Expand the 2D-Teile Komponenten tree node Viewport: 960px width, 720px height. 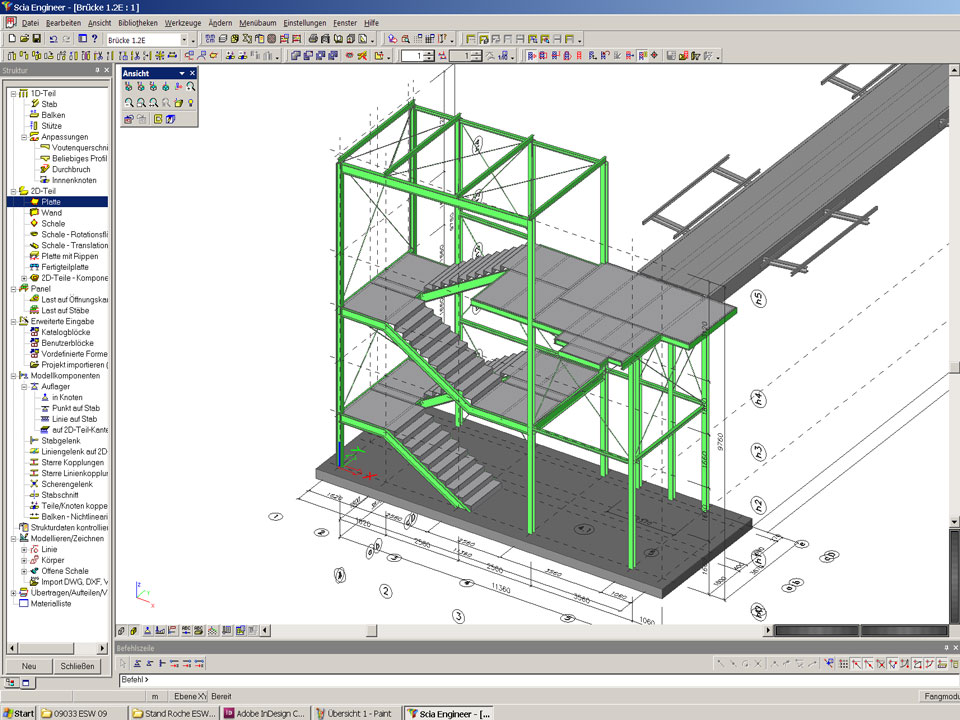click(x=24, y=278)
